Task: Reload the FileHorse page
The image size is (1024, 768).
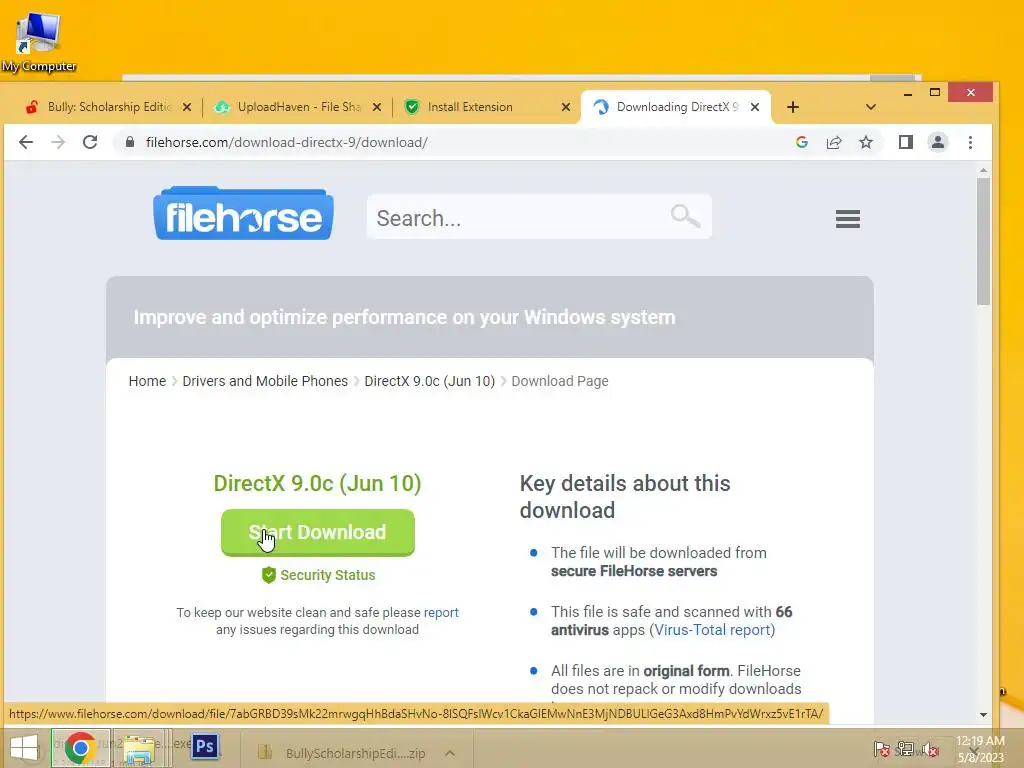Action: pyautogui.click(x=90, y=142)
